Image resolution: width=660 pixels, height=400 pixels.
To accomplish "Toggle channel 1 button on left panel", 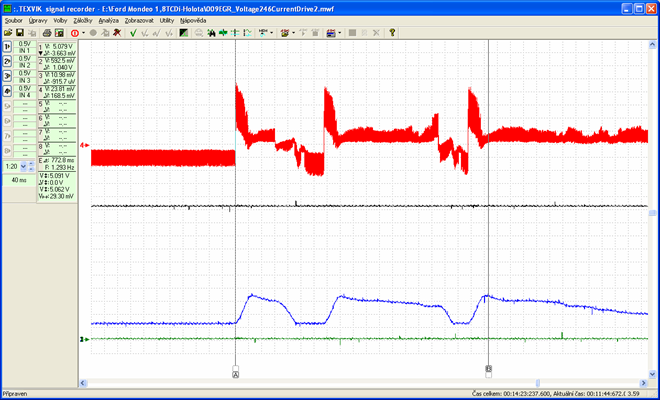I will (8, 47).
